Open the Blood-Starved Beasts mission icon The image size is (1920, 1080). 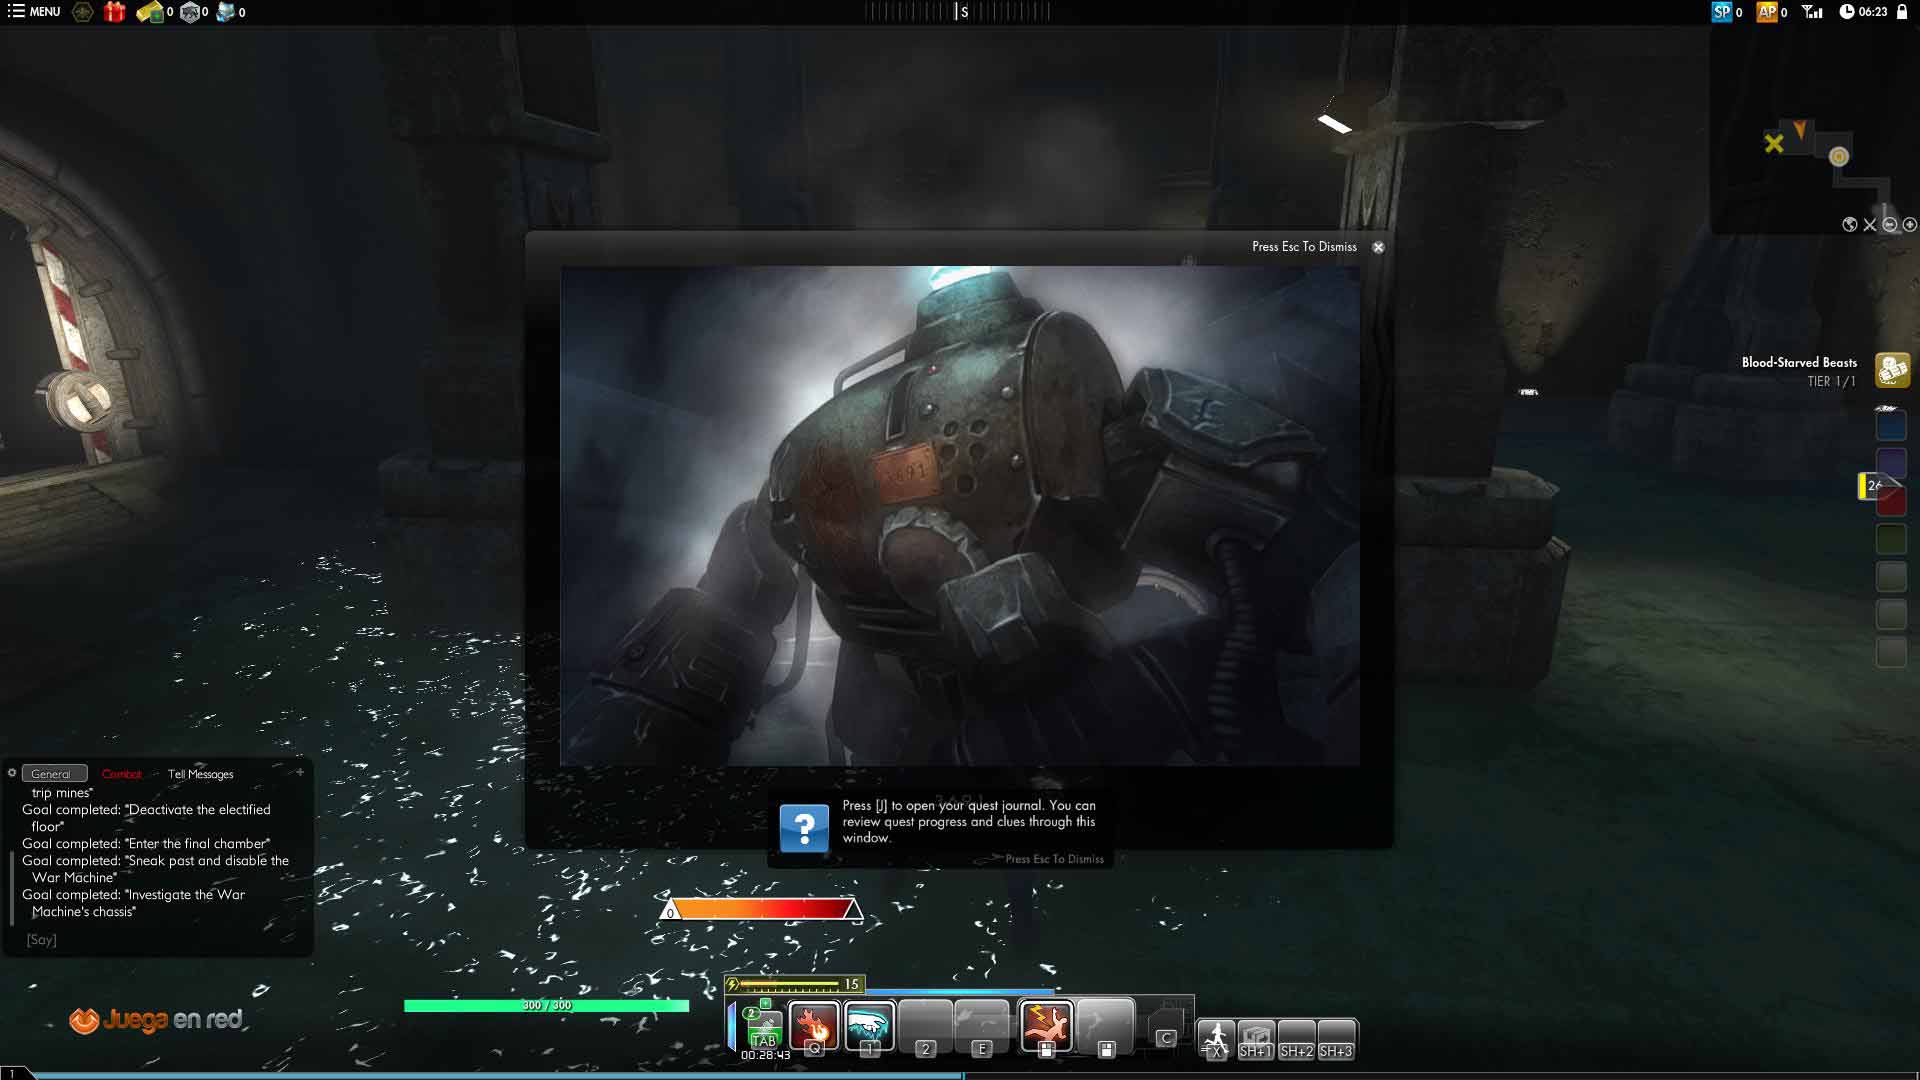(x=1892, y=370)
